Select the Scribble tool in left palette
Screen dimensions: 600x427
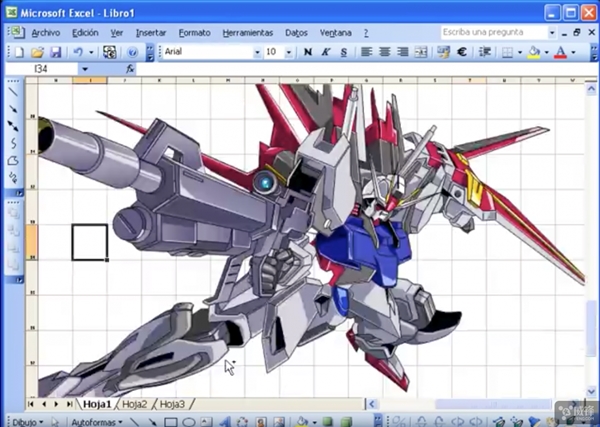pyautogui.click(x=14, y=177)
